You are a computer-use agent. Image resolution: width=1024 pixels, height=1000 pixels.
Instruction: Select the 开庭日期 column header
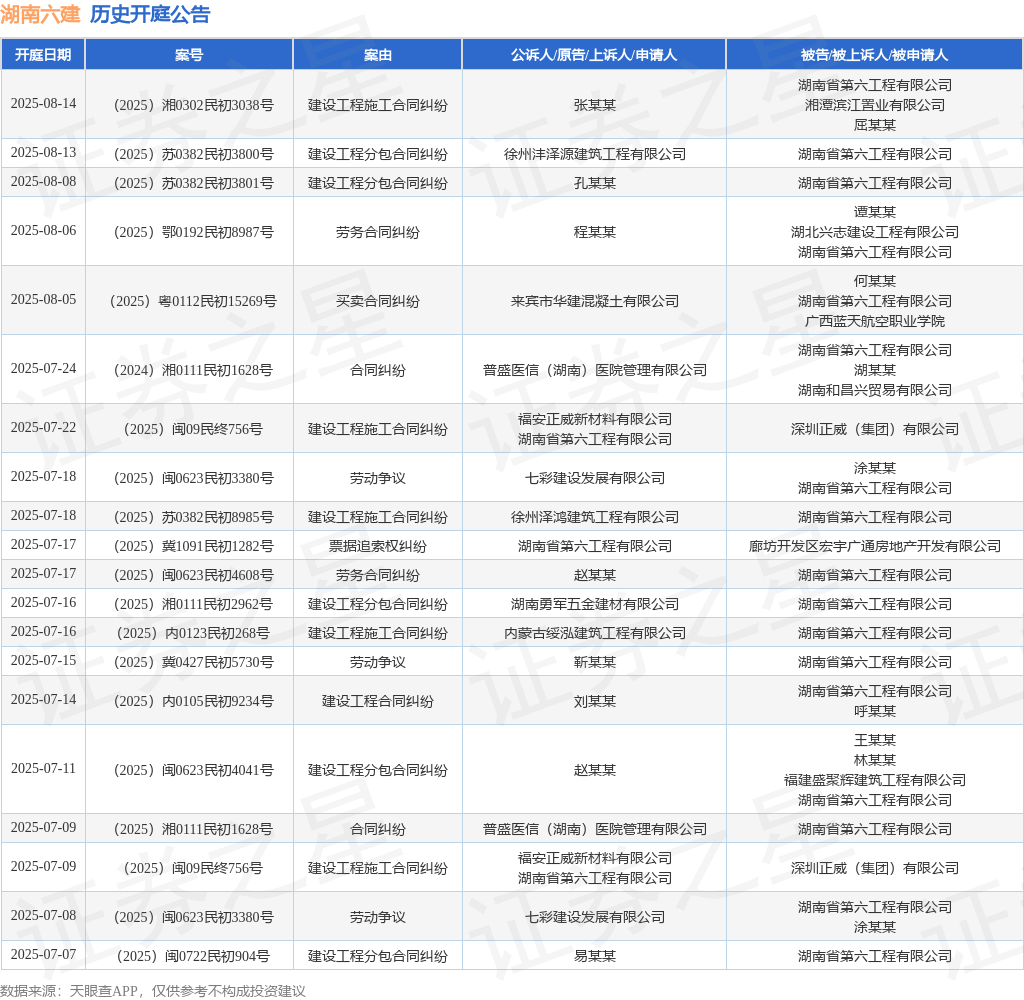43,55
